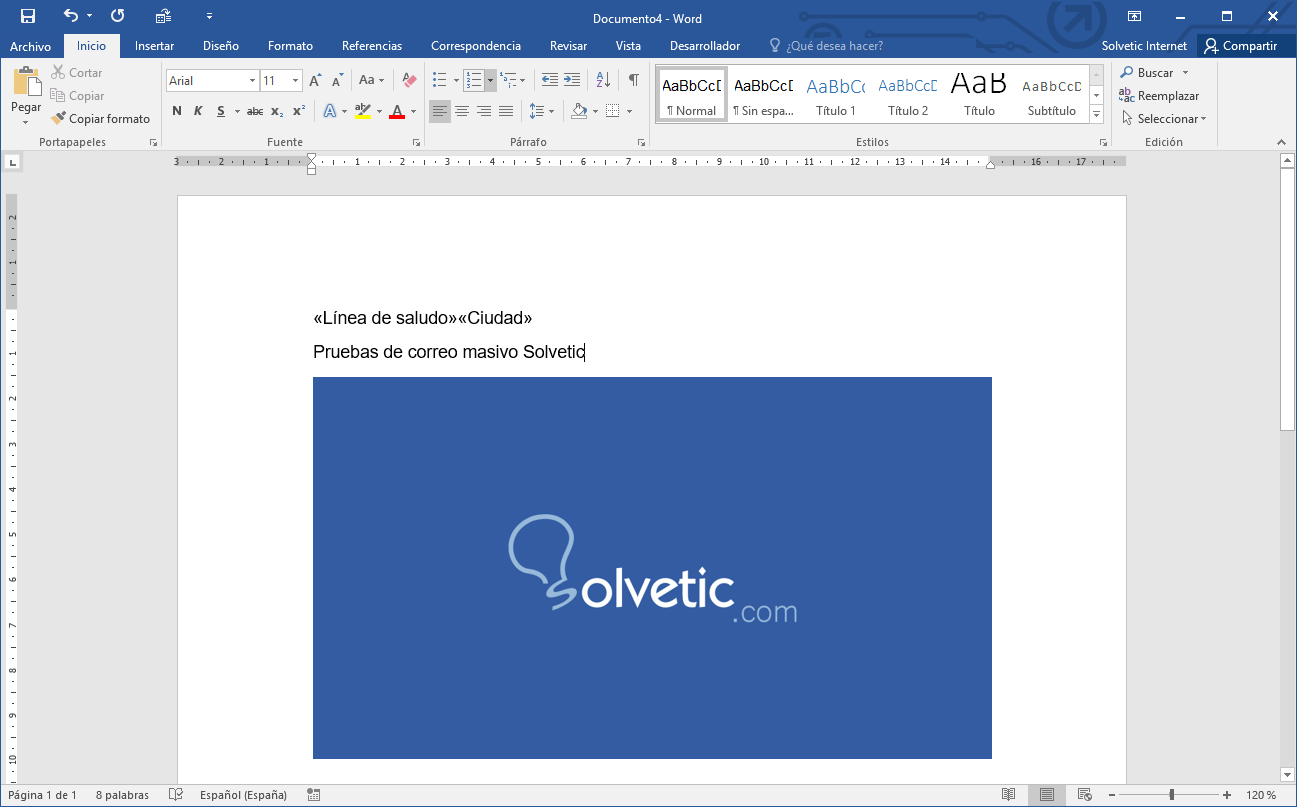Sort text with the A-Z sort icon
The image size is (1297, 807).
coord(603,80)
